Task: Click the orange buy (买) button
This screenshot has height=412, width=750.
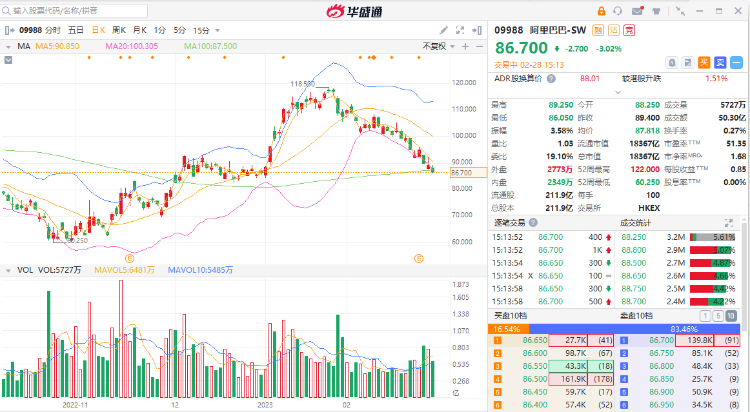Action: pyautogui.click(x=704, y=61)
